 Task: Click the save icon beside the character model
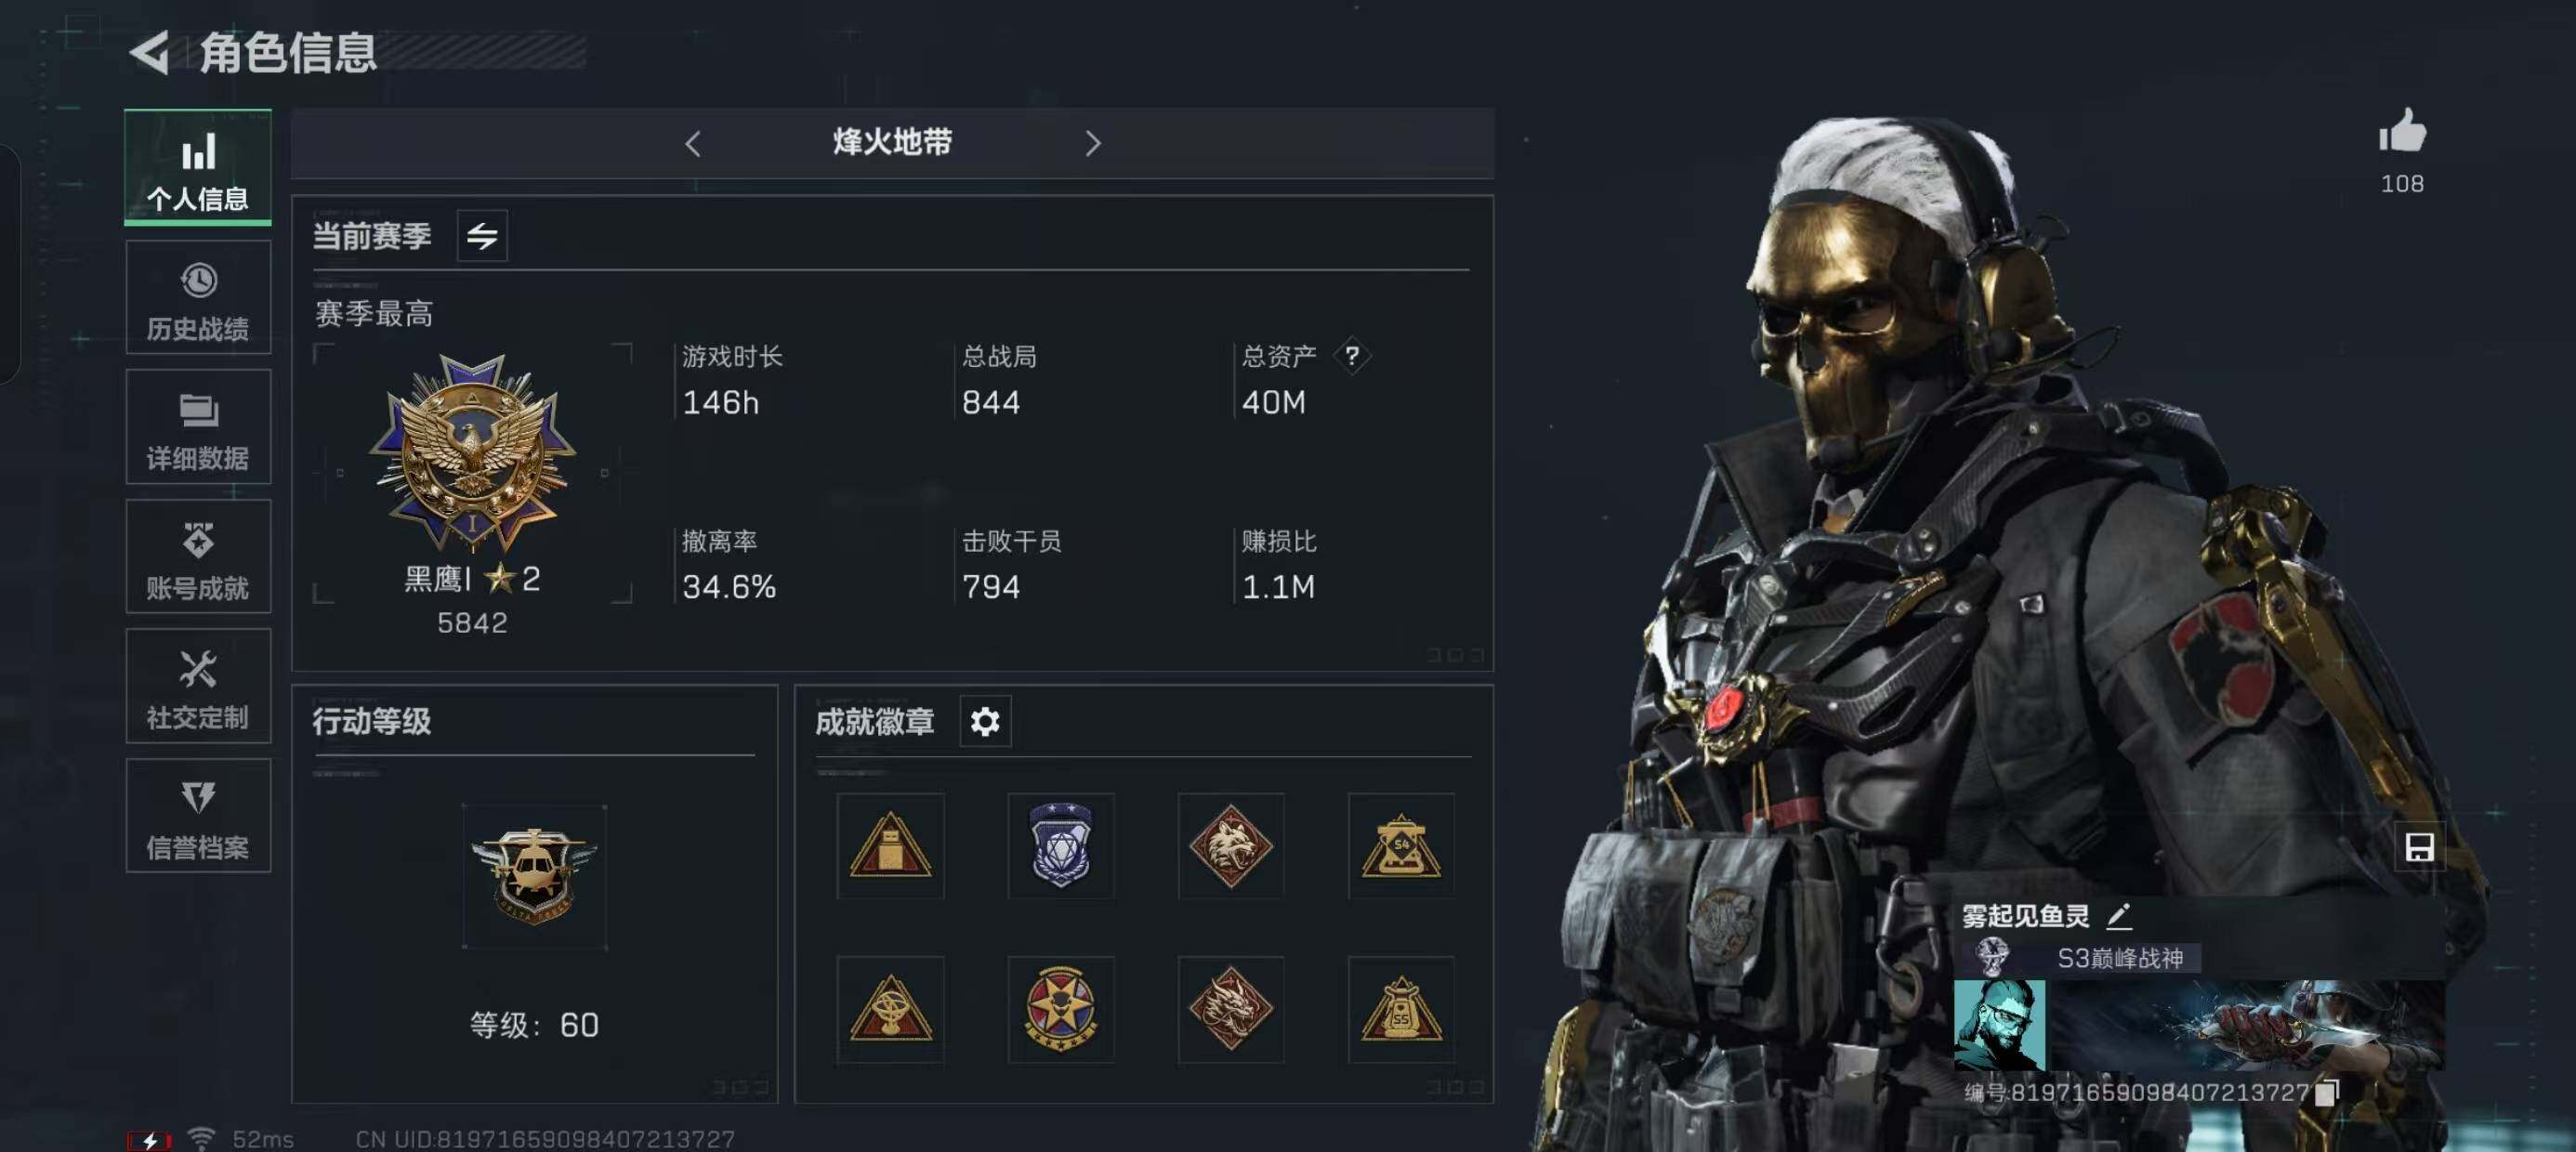click(x=2419, y=847)
